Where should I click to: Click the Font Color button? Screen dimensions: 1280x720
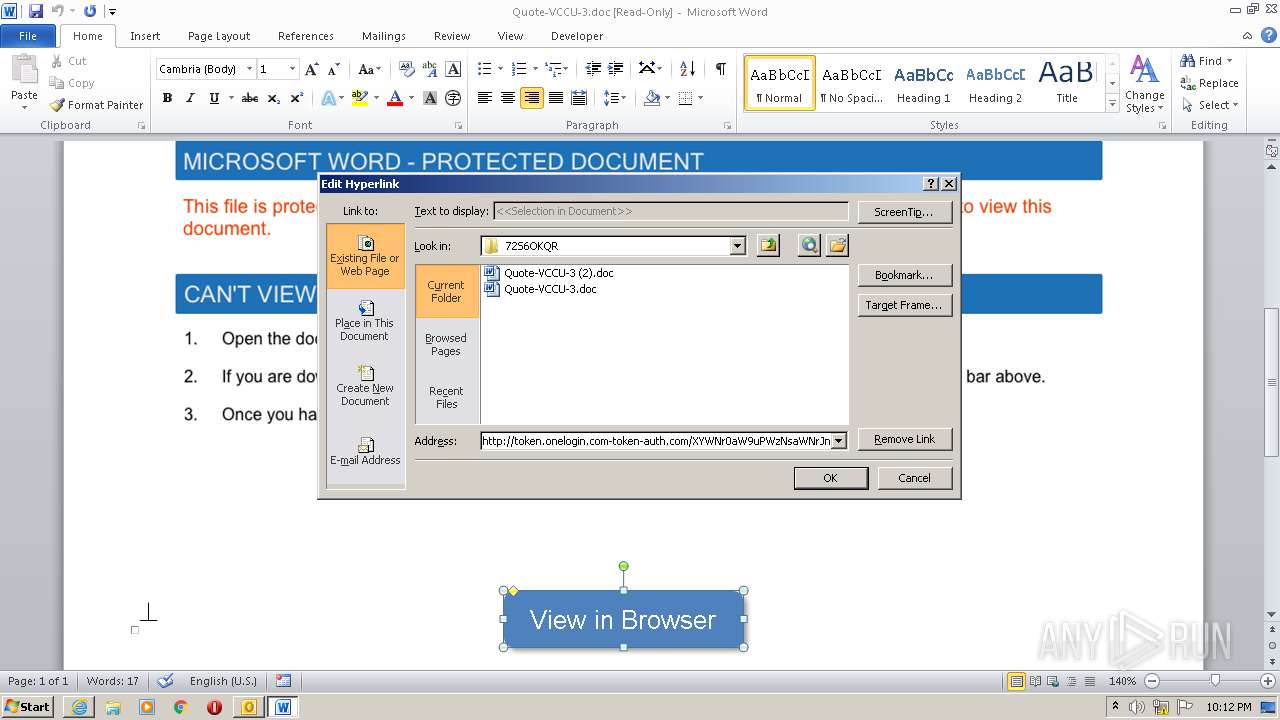pos(395,98)
